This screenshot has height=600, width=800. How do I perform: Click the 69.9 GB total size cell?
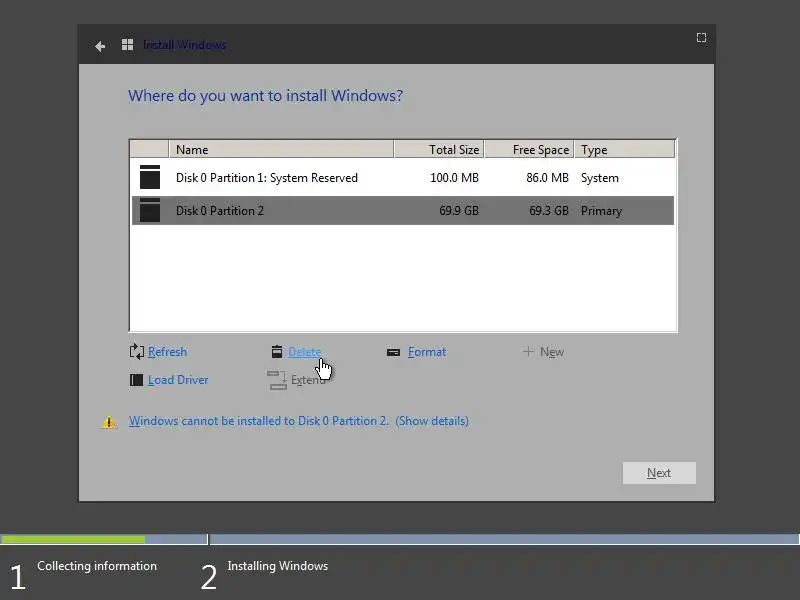(459, 211)
